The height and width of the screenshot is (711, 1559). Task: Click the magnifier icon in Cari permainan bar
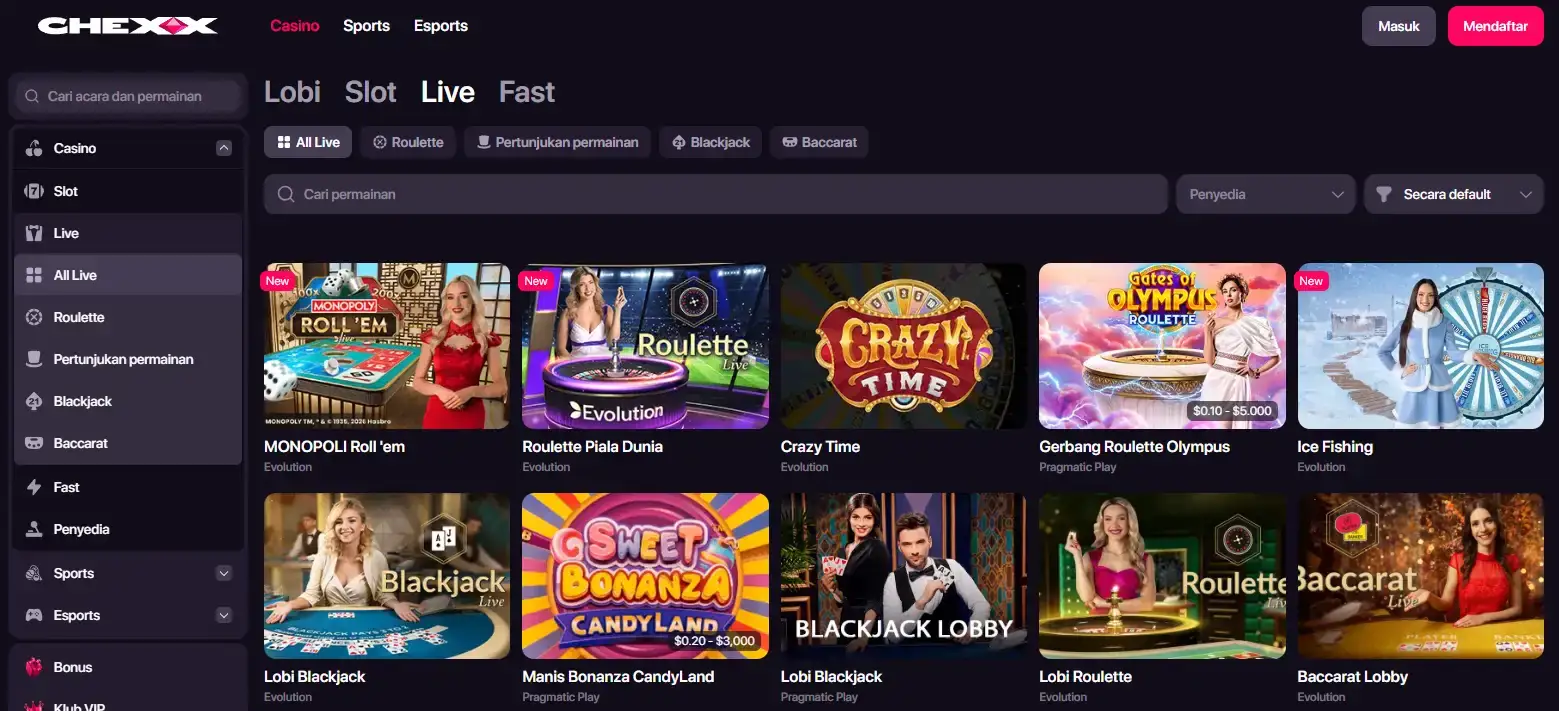[286, 194]
